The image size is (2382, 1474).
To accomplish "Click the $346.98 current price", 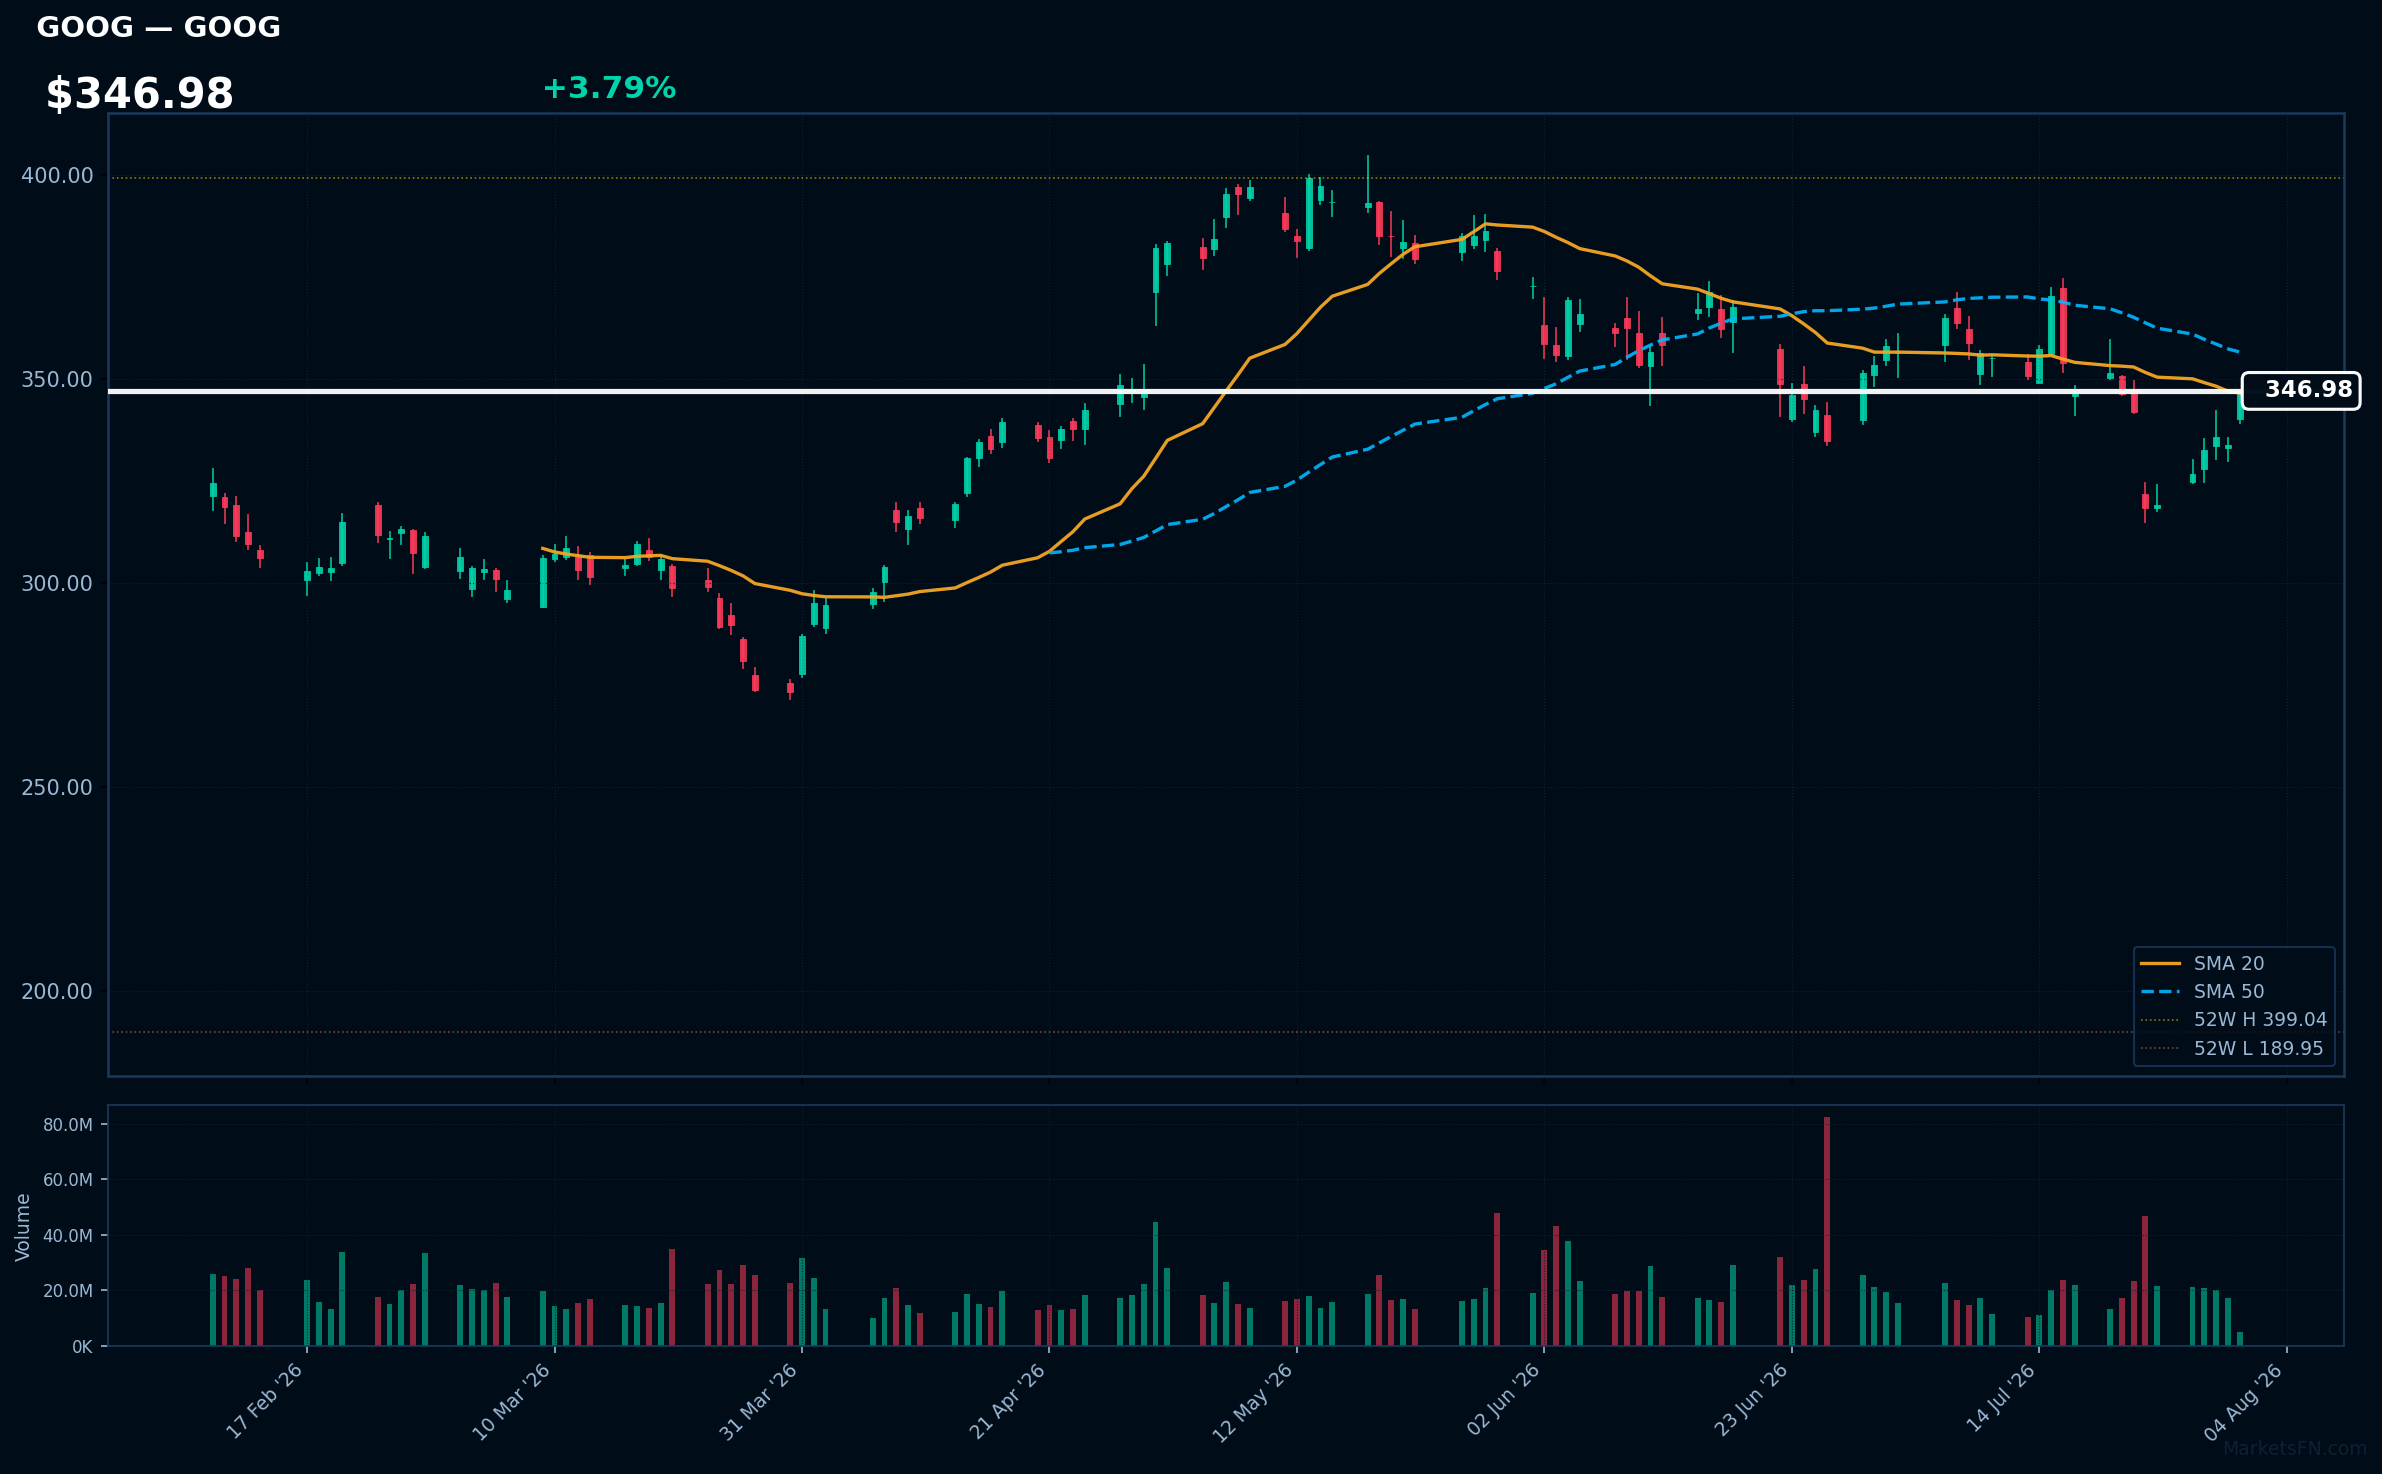I will click(x=139, y=94).
